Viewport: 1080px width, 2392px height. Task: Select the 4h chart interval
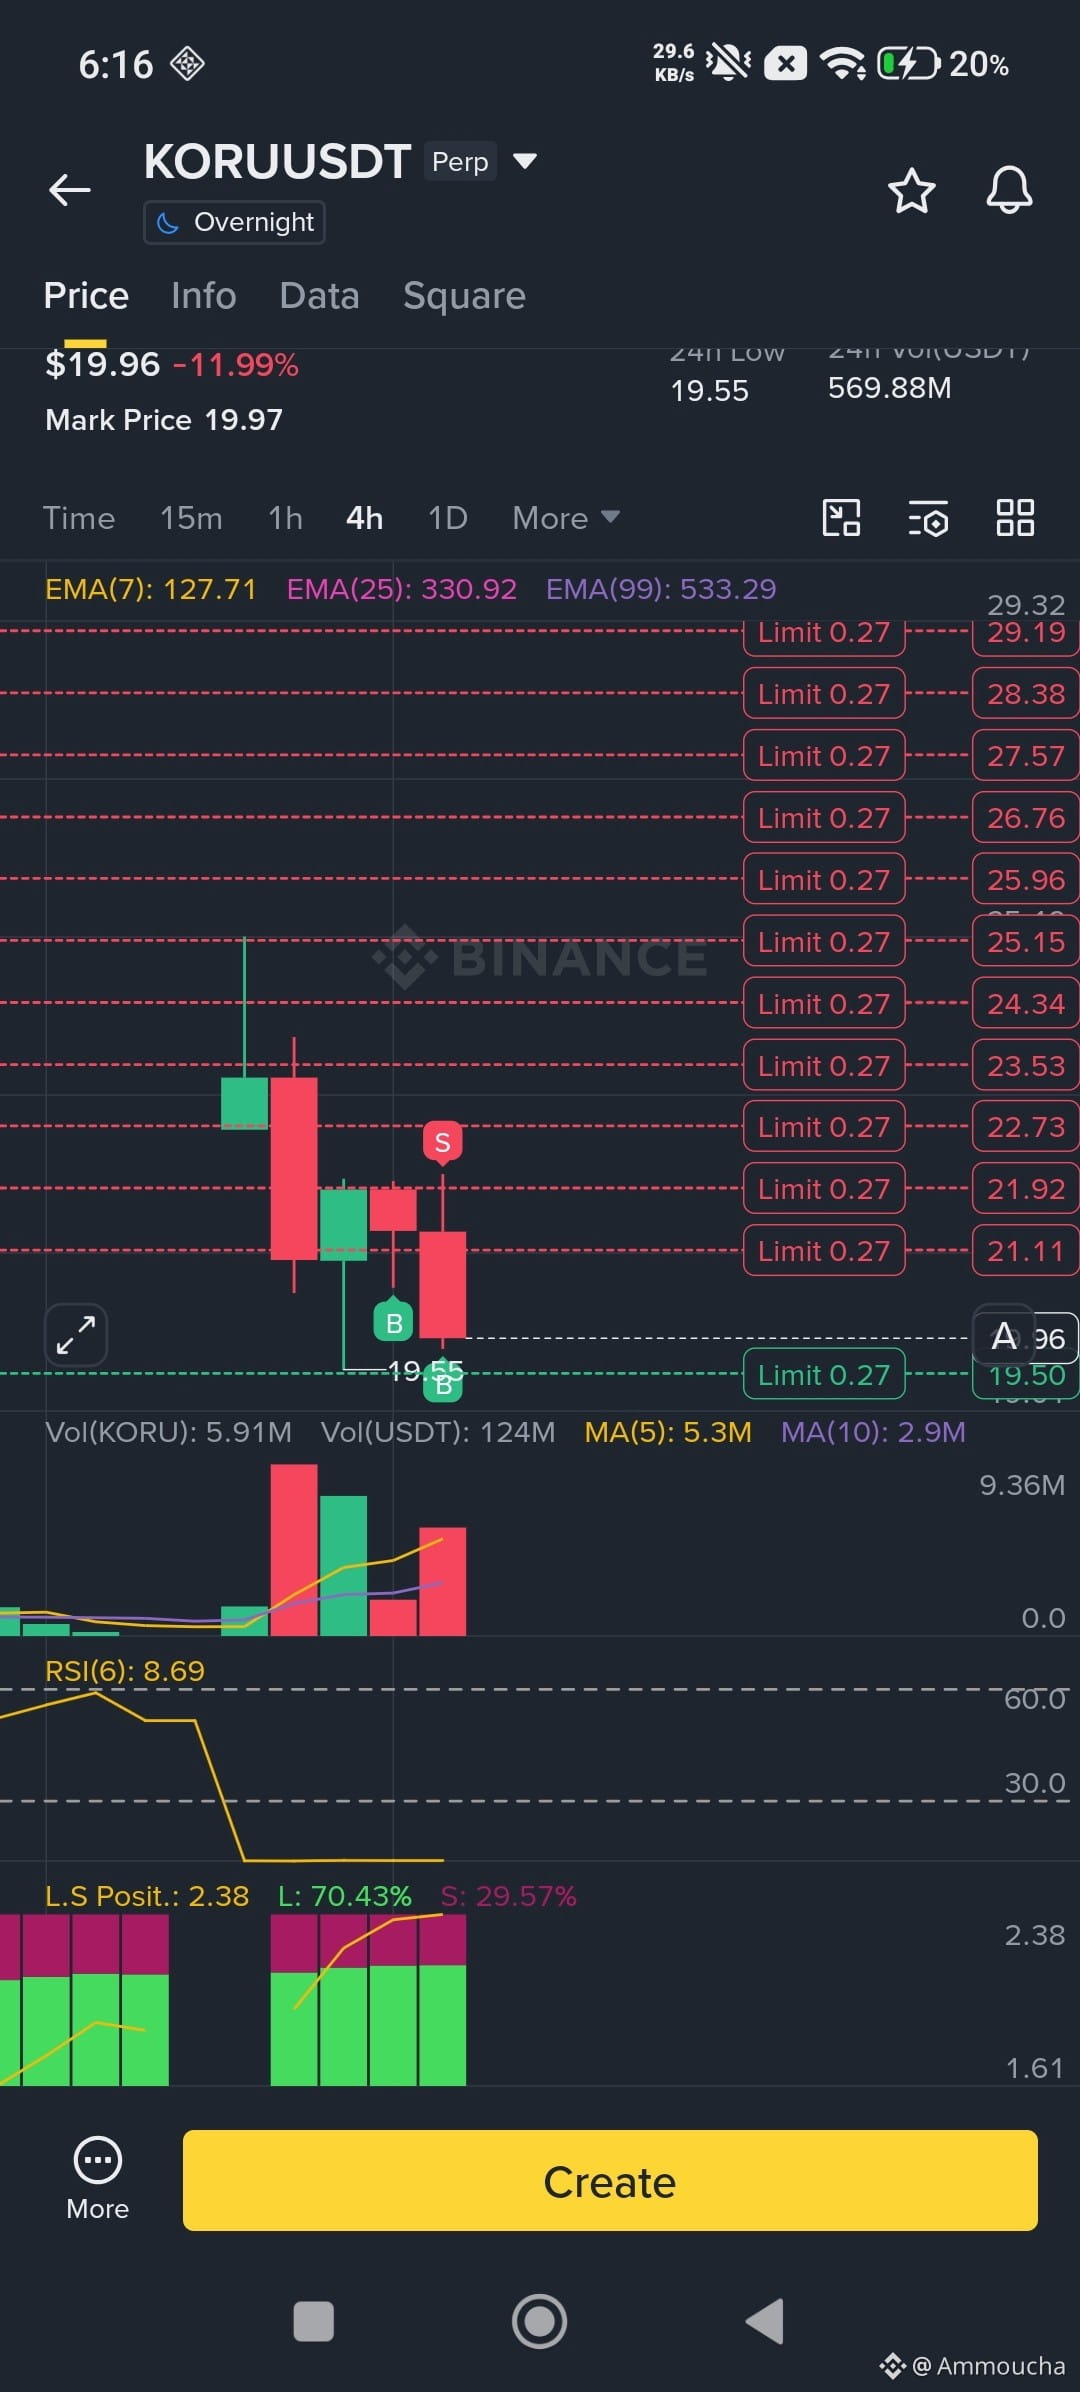[364, 518]
